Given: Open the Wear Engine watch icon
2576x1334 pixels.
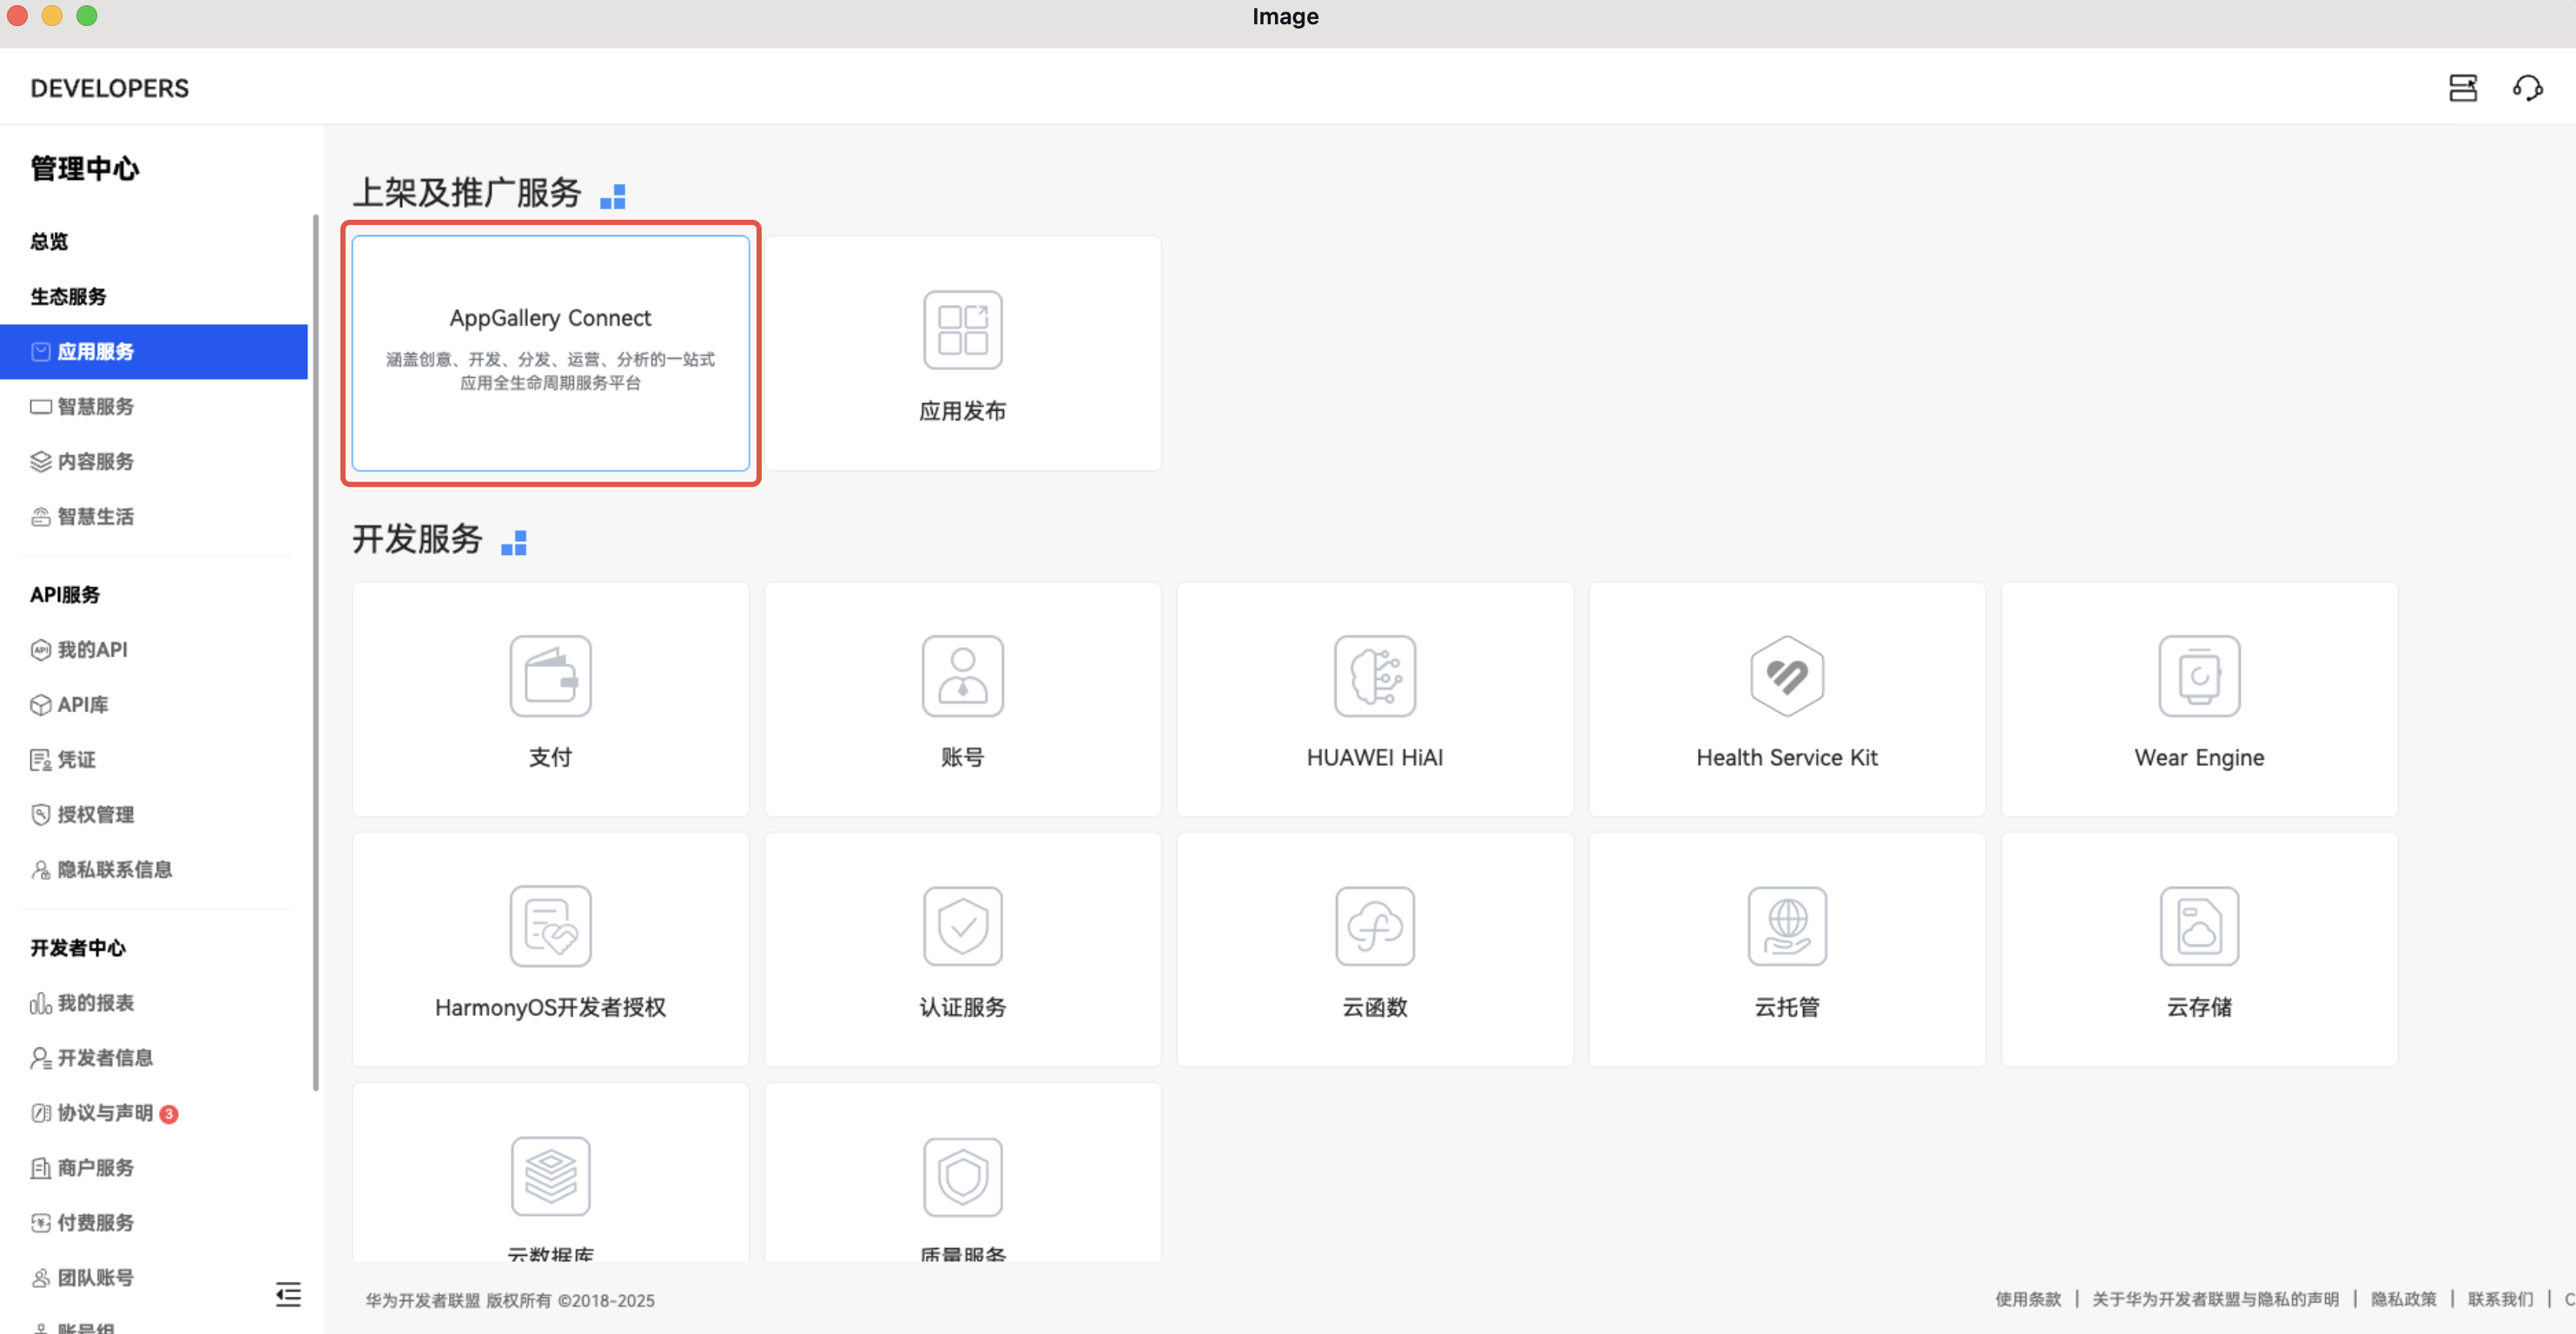Looking at the screenshot, I should 2199,676.
